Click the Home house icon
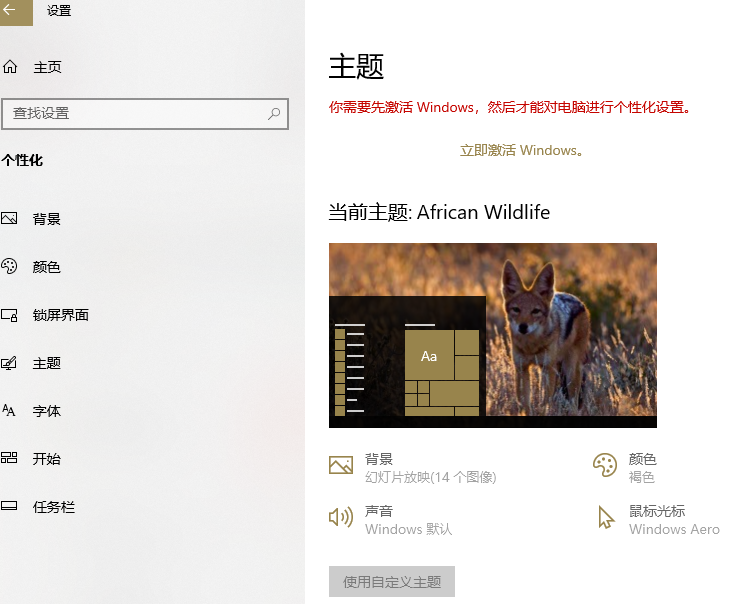 pos(10,67)
